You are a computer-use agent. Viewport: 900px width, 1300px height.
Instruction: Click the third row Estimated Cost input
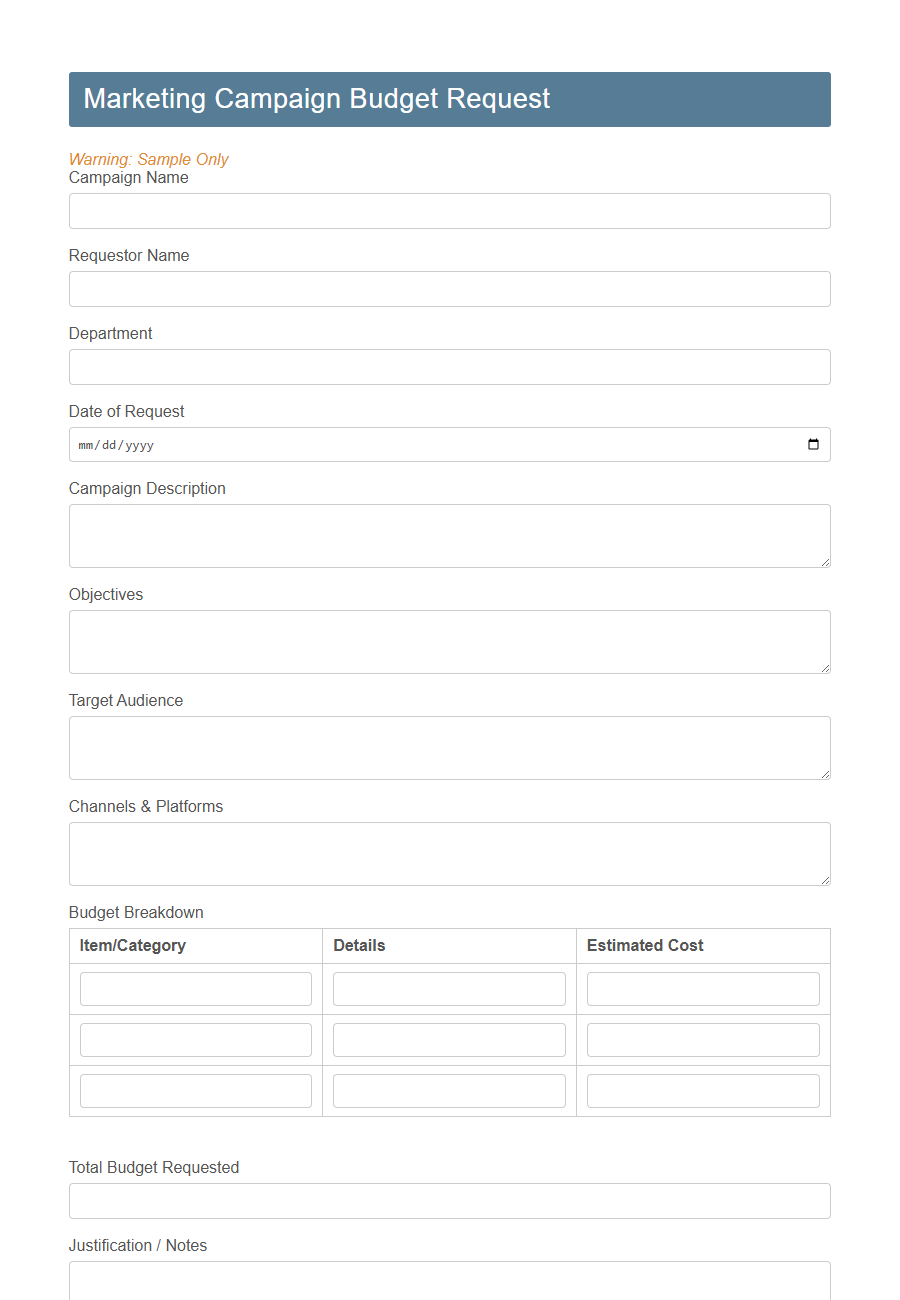point(703,1090)
